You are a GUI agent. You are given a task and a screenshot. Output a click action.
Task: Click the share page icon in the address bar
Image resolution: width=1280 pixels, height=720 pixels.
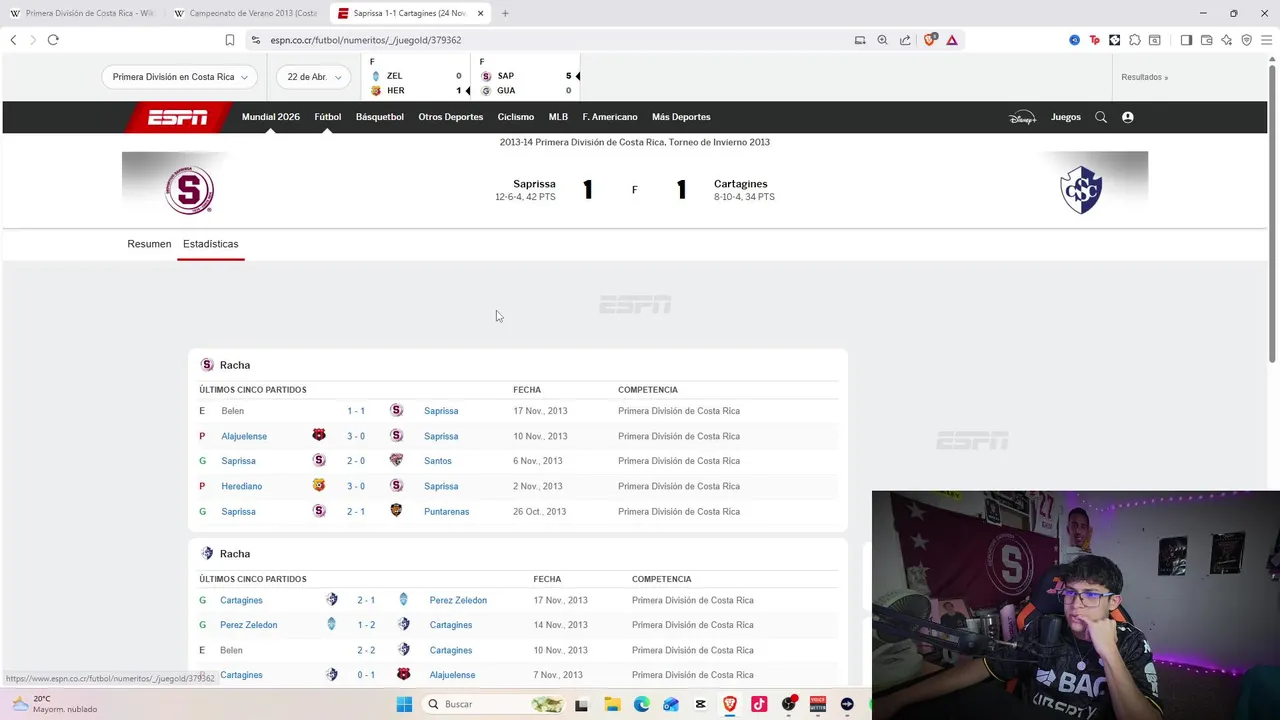pos(905,40)
